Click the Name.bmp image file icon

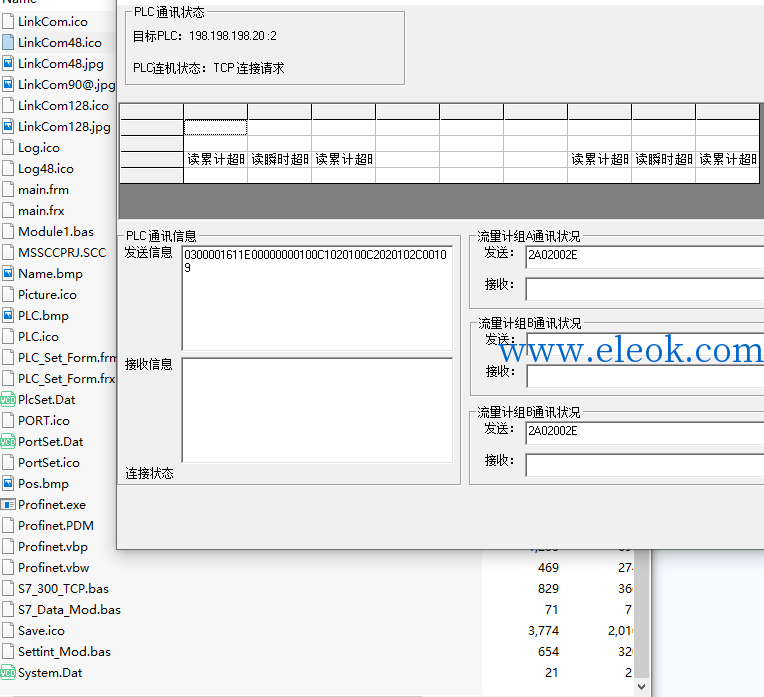(8, 273)
